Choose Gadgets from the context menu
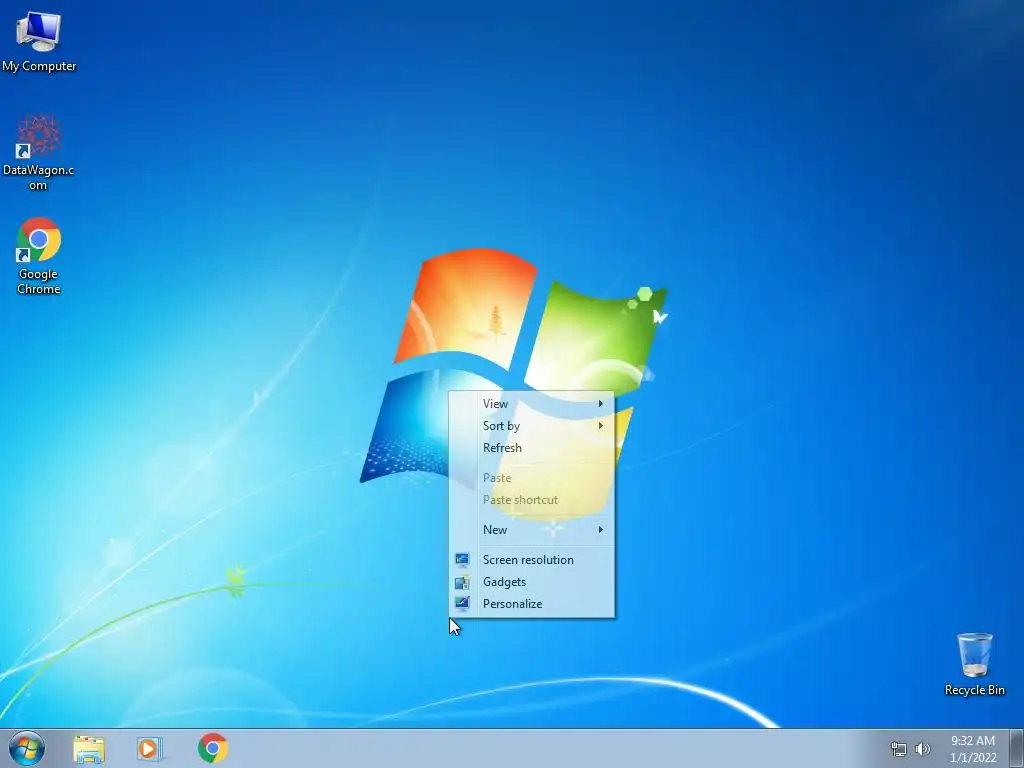 coord(532,582)
